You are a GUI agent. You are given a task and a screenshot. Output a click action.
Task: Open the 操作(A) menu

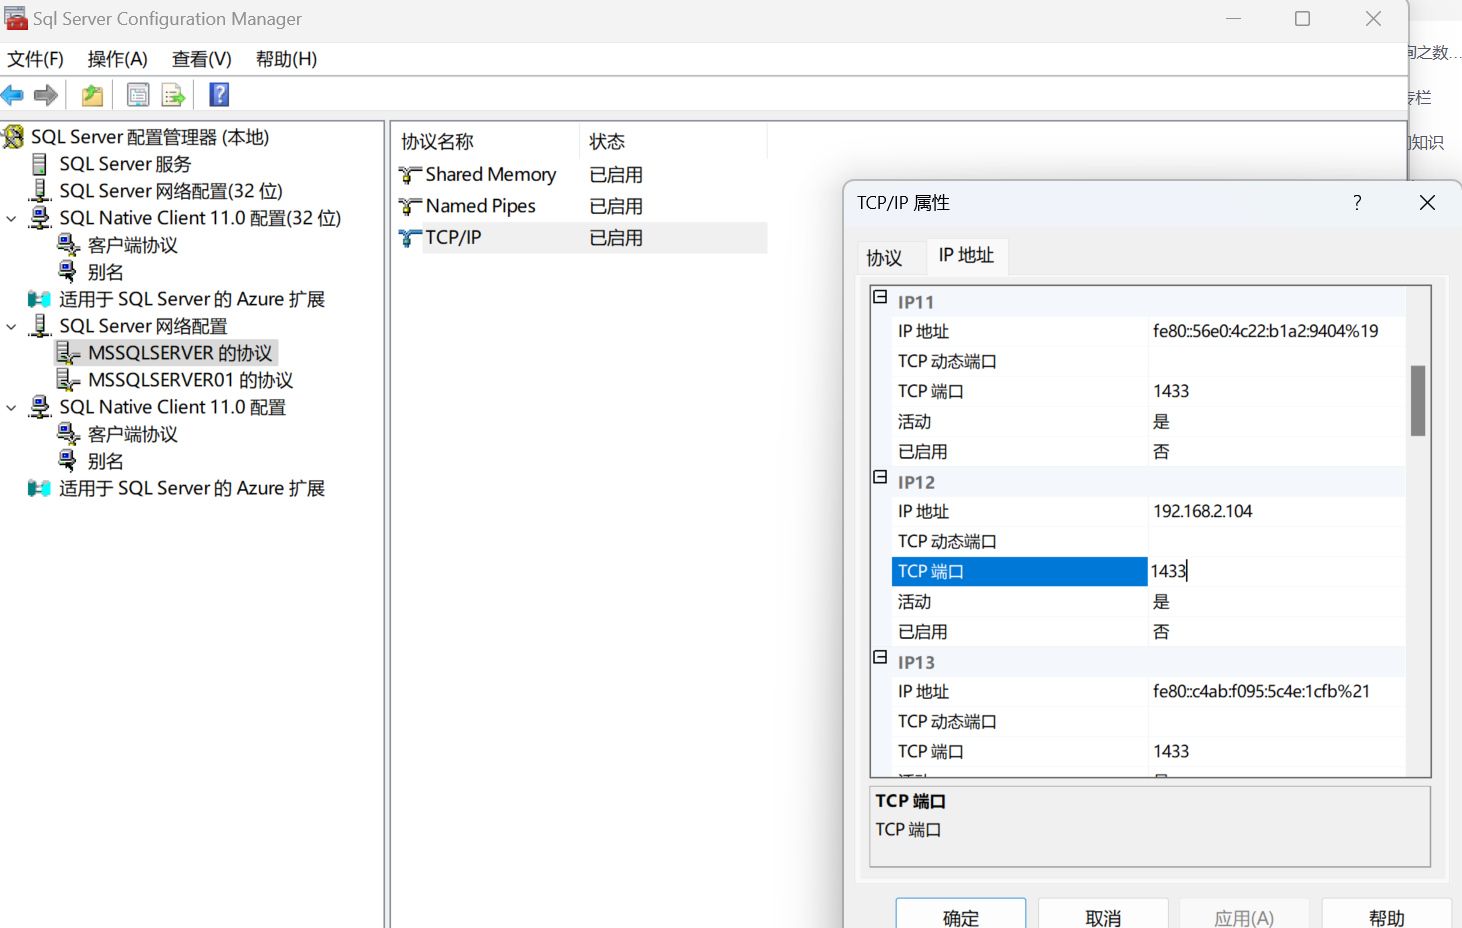point(118,59)
